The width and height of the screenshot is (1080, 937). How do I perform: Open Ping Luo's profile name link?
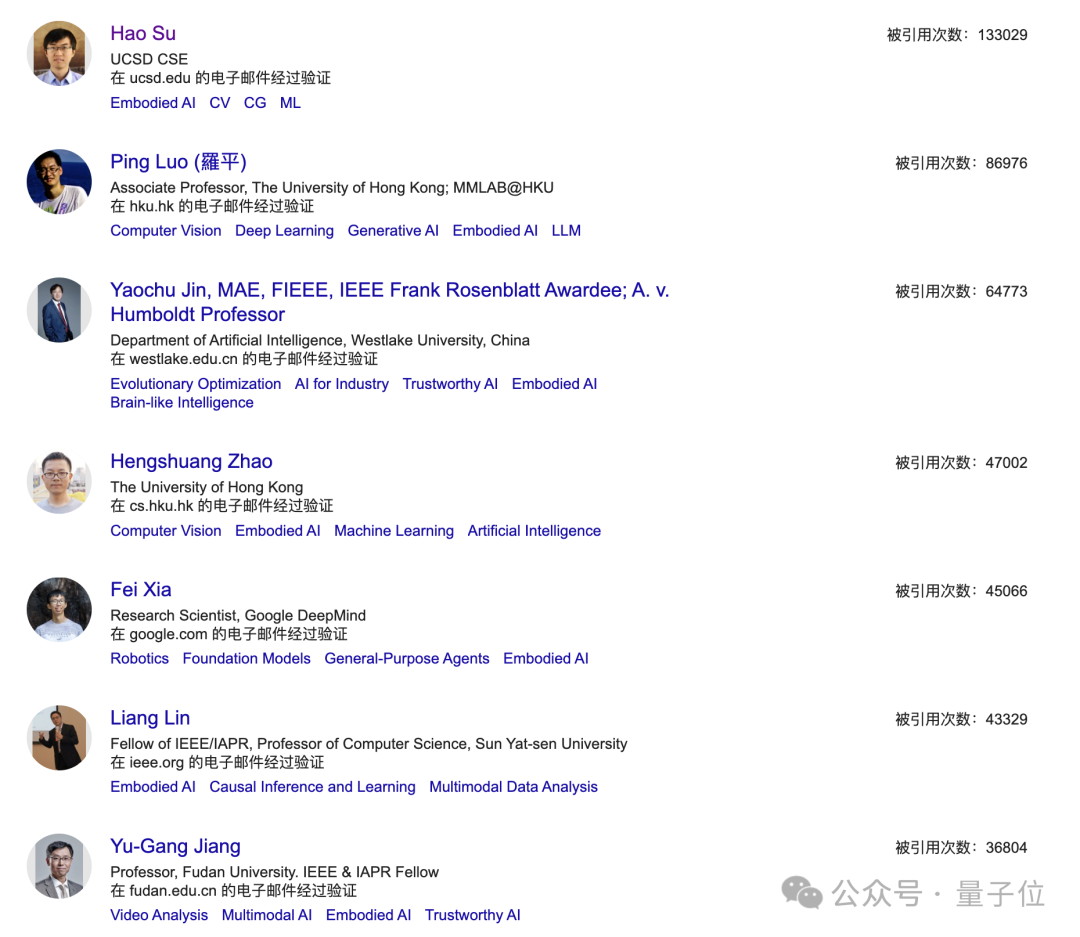coord(178,161)
